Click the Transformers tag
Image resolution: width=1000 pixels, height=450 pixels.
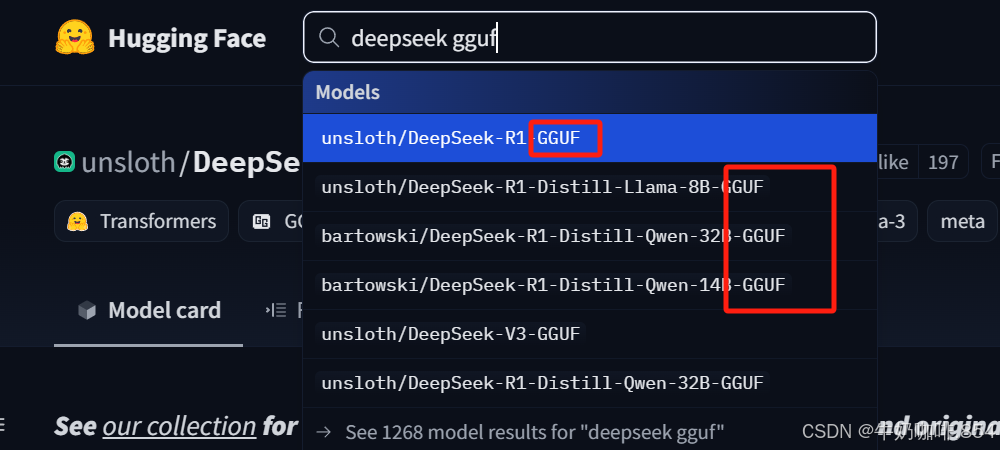click(142, 221)
